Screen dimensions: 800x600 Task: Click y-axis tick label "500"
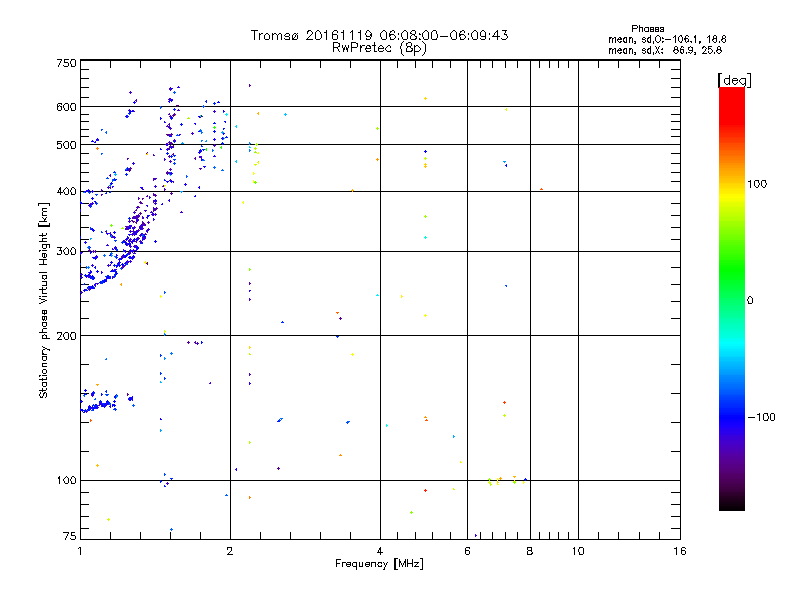(66, 145)
